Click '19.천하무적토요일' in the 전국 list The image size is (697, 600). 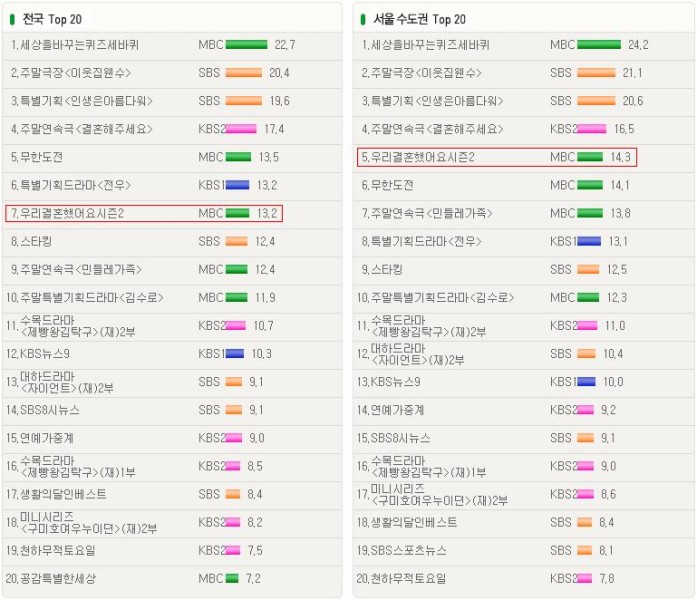pos(51,551)
